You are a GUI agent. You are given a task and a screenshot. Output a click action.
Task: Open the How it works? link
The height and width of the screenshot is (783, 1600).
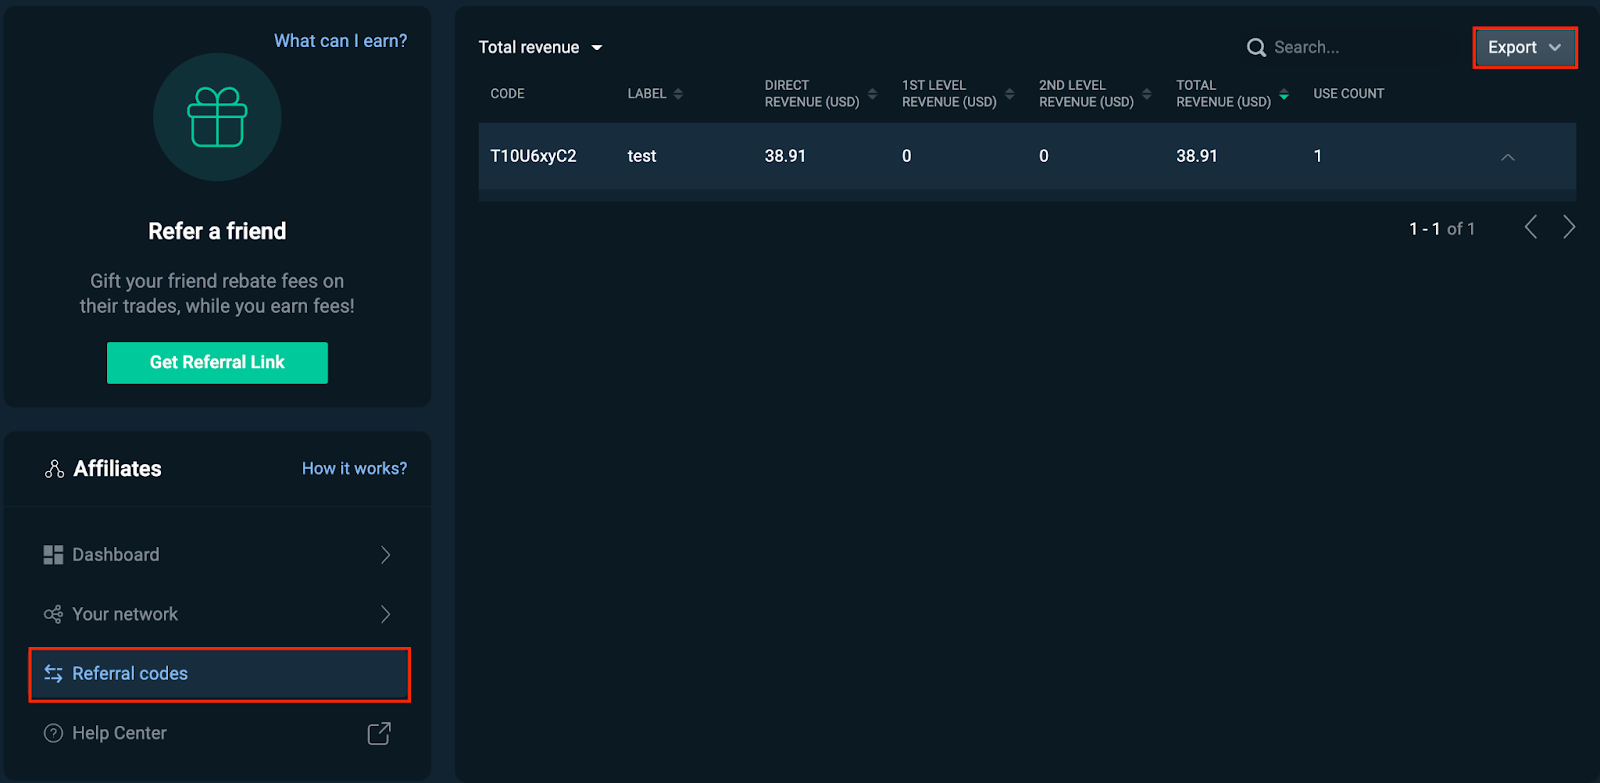[354, 468]
